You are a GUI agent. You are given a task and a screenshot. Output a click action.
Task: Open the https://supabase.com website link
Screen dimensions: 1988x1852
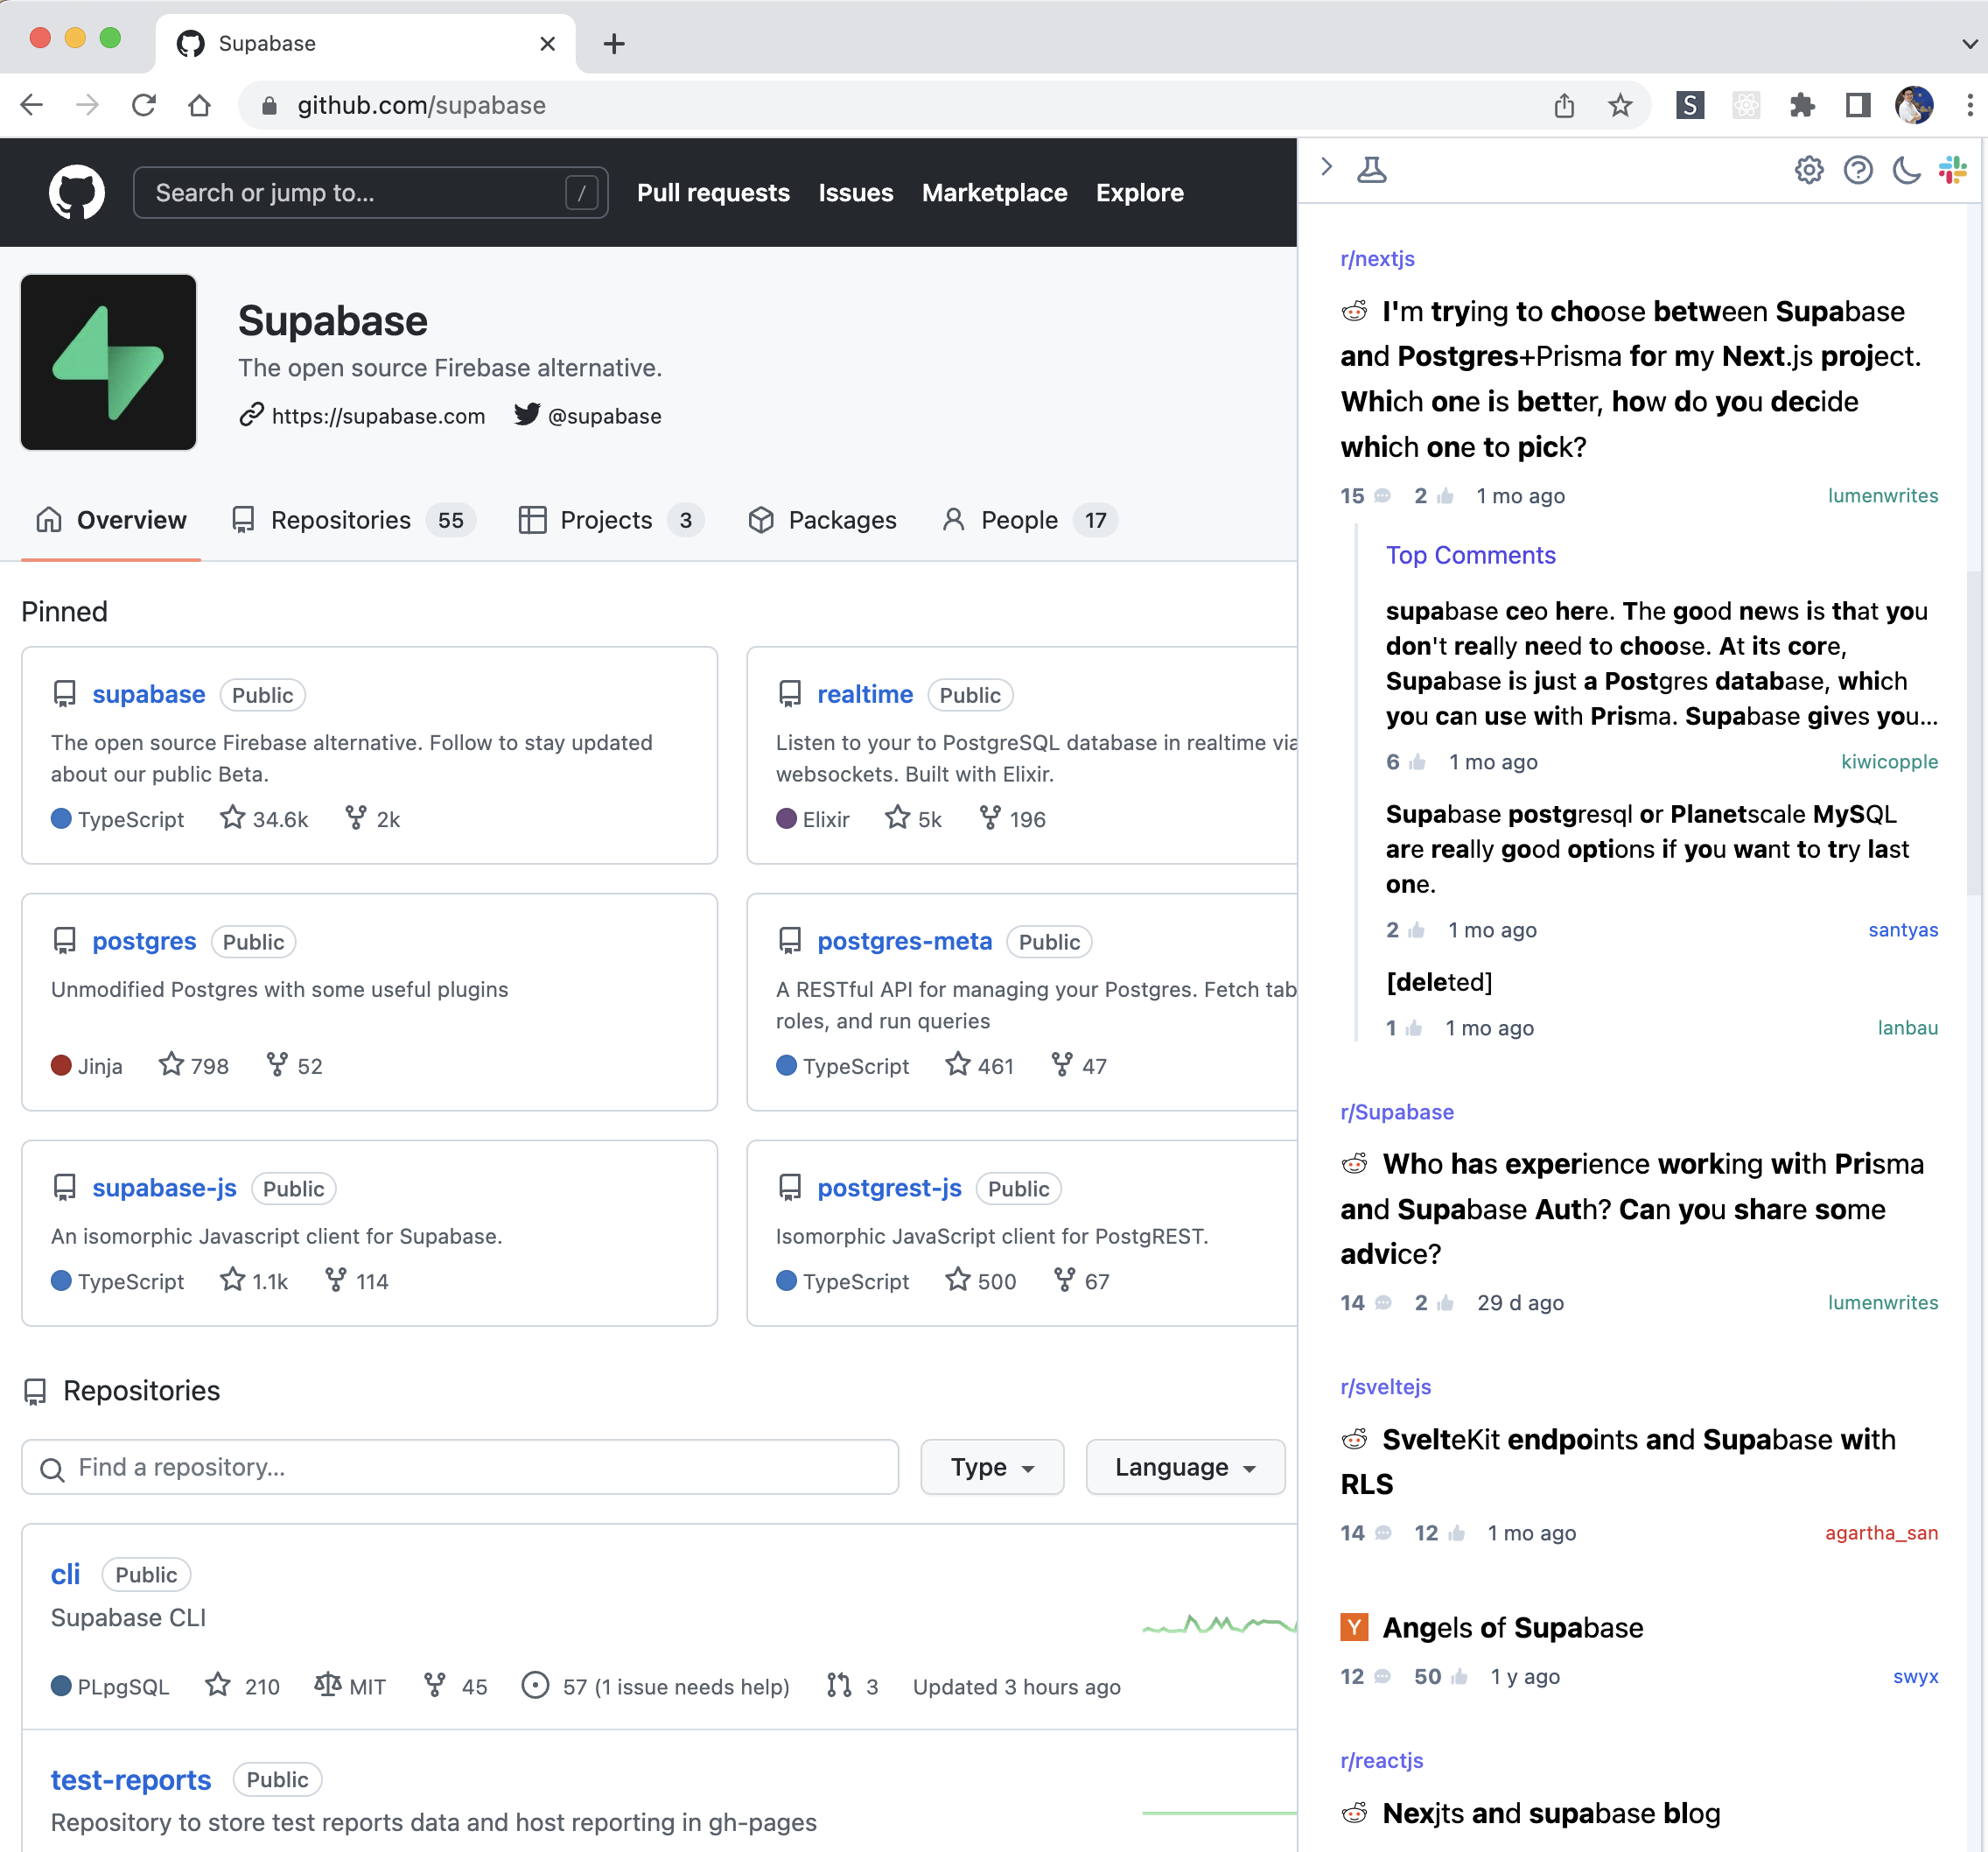pos(376,414)
